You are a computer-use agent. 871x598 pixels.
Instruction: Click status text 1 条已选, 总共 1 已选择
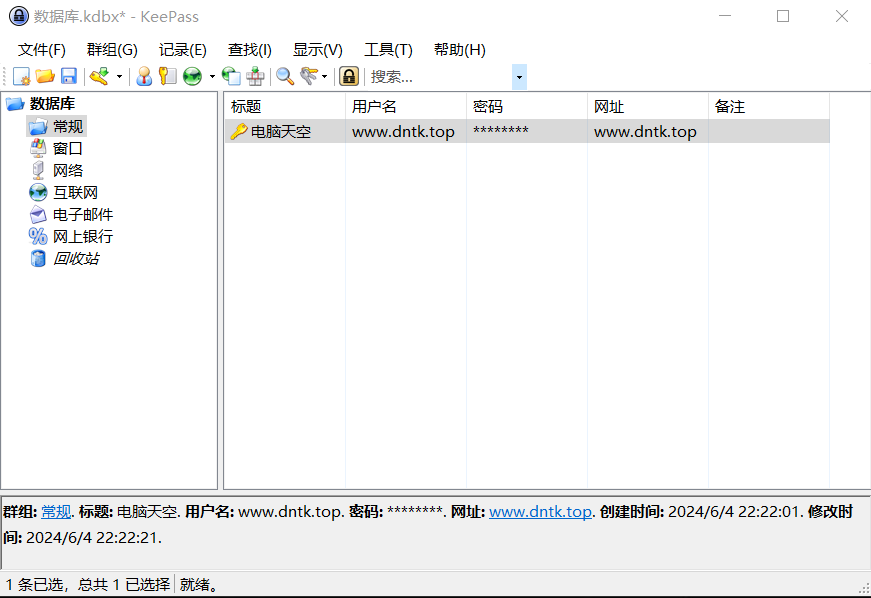pyautogui.click(x=88, y=584)
